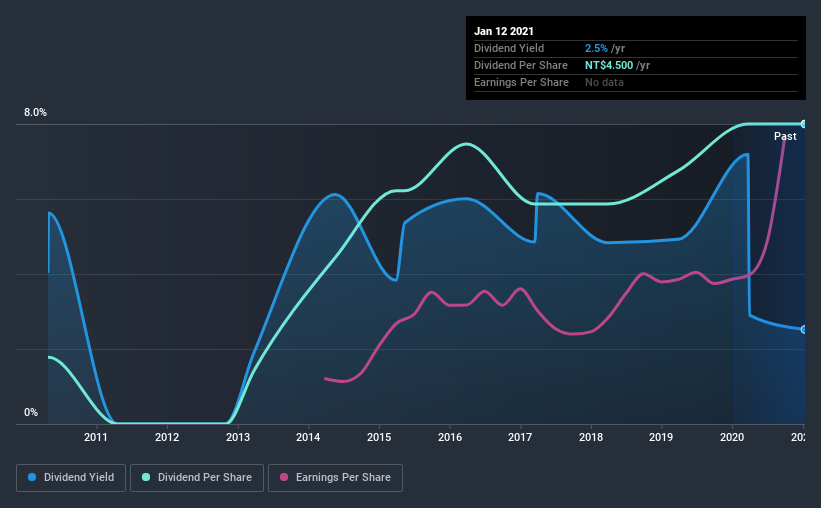Toggle the Dividend Per Share legend button
821x508 pixels.
click(197, 478)
